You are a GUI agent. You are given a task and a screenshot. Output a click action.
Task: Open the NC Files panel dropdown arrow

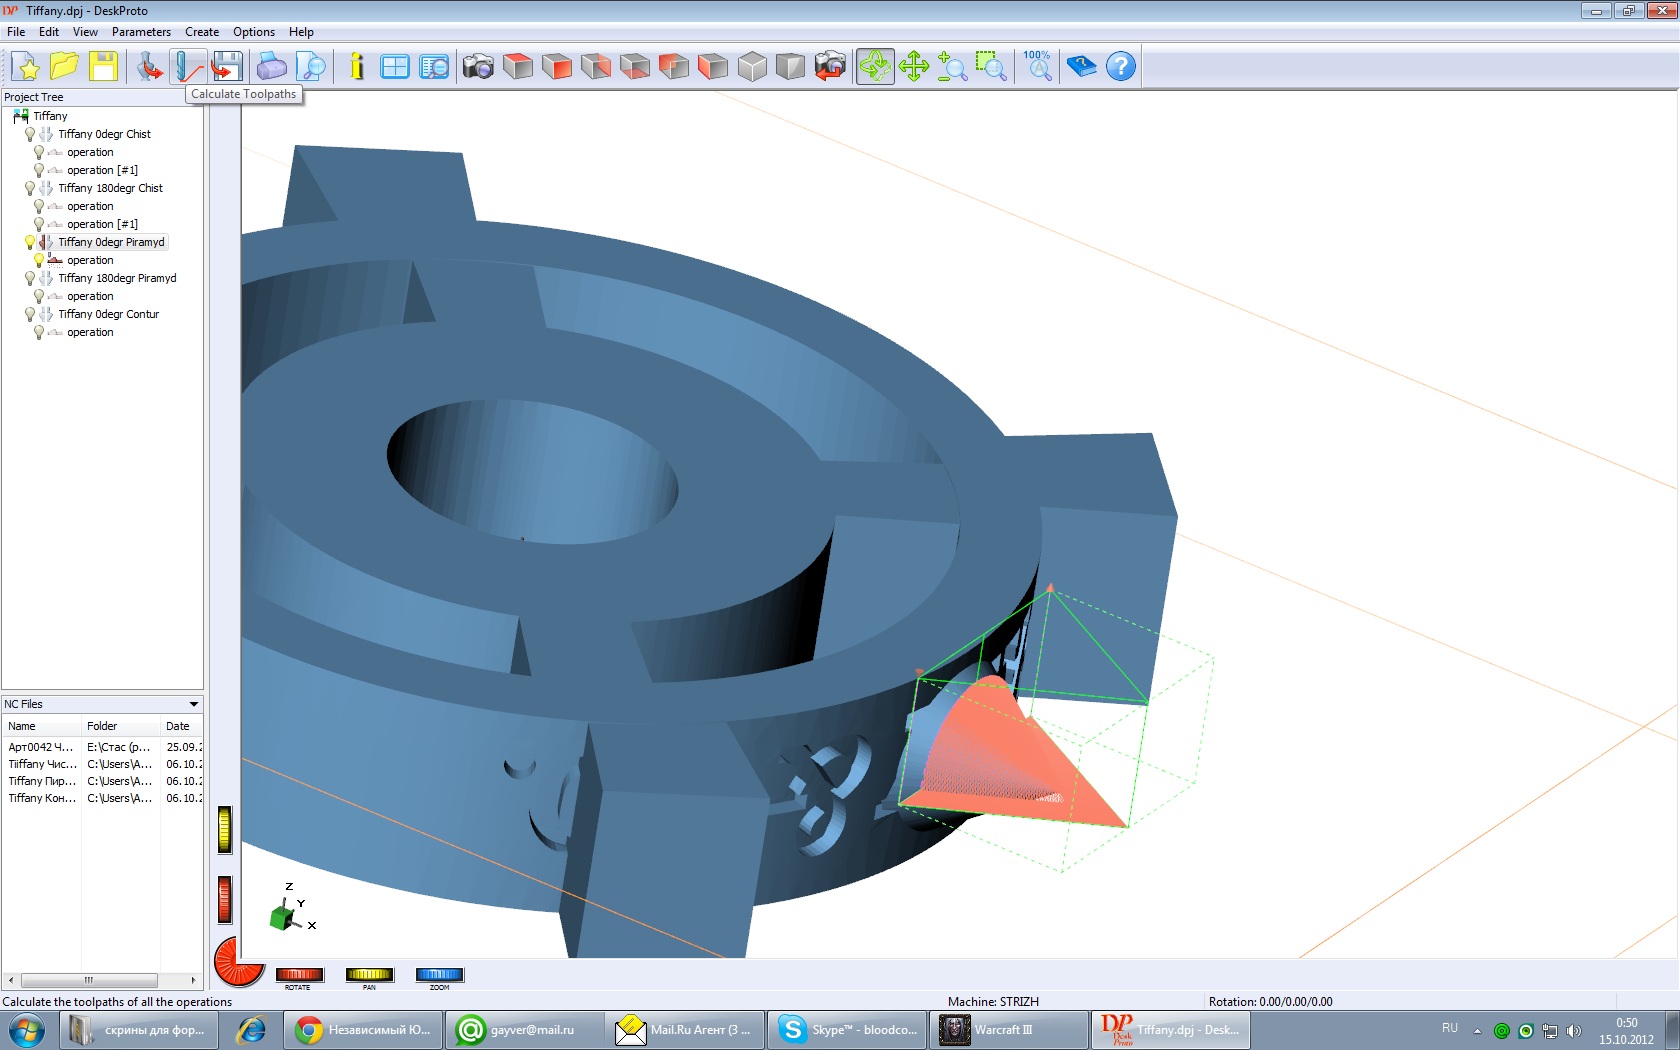(194, 704)
